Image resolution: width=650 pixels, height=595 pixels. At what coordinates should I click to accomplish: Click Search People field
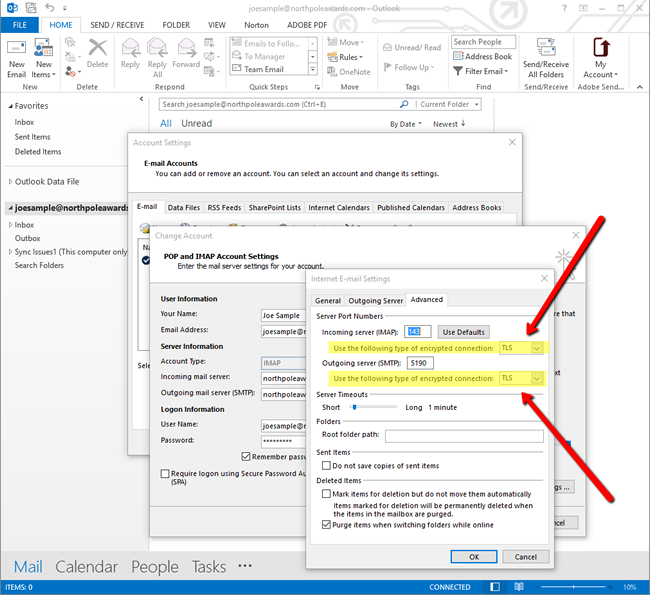pos(483,42)
